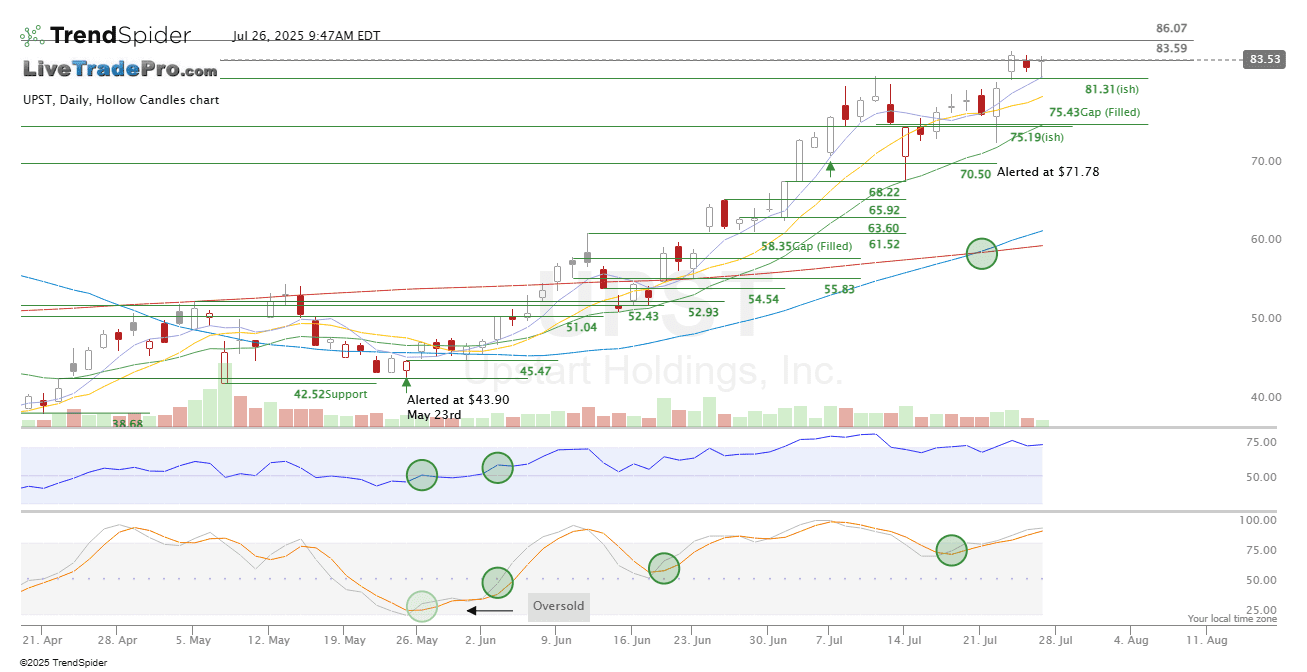The image size is (1307, 672).
Task: Select the 63.60 level label
Action: [x=884, y=229]
